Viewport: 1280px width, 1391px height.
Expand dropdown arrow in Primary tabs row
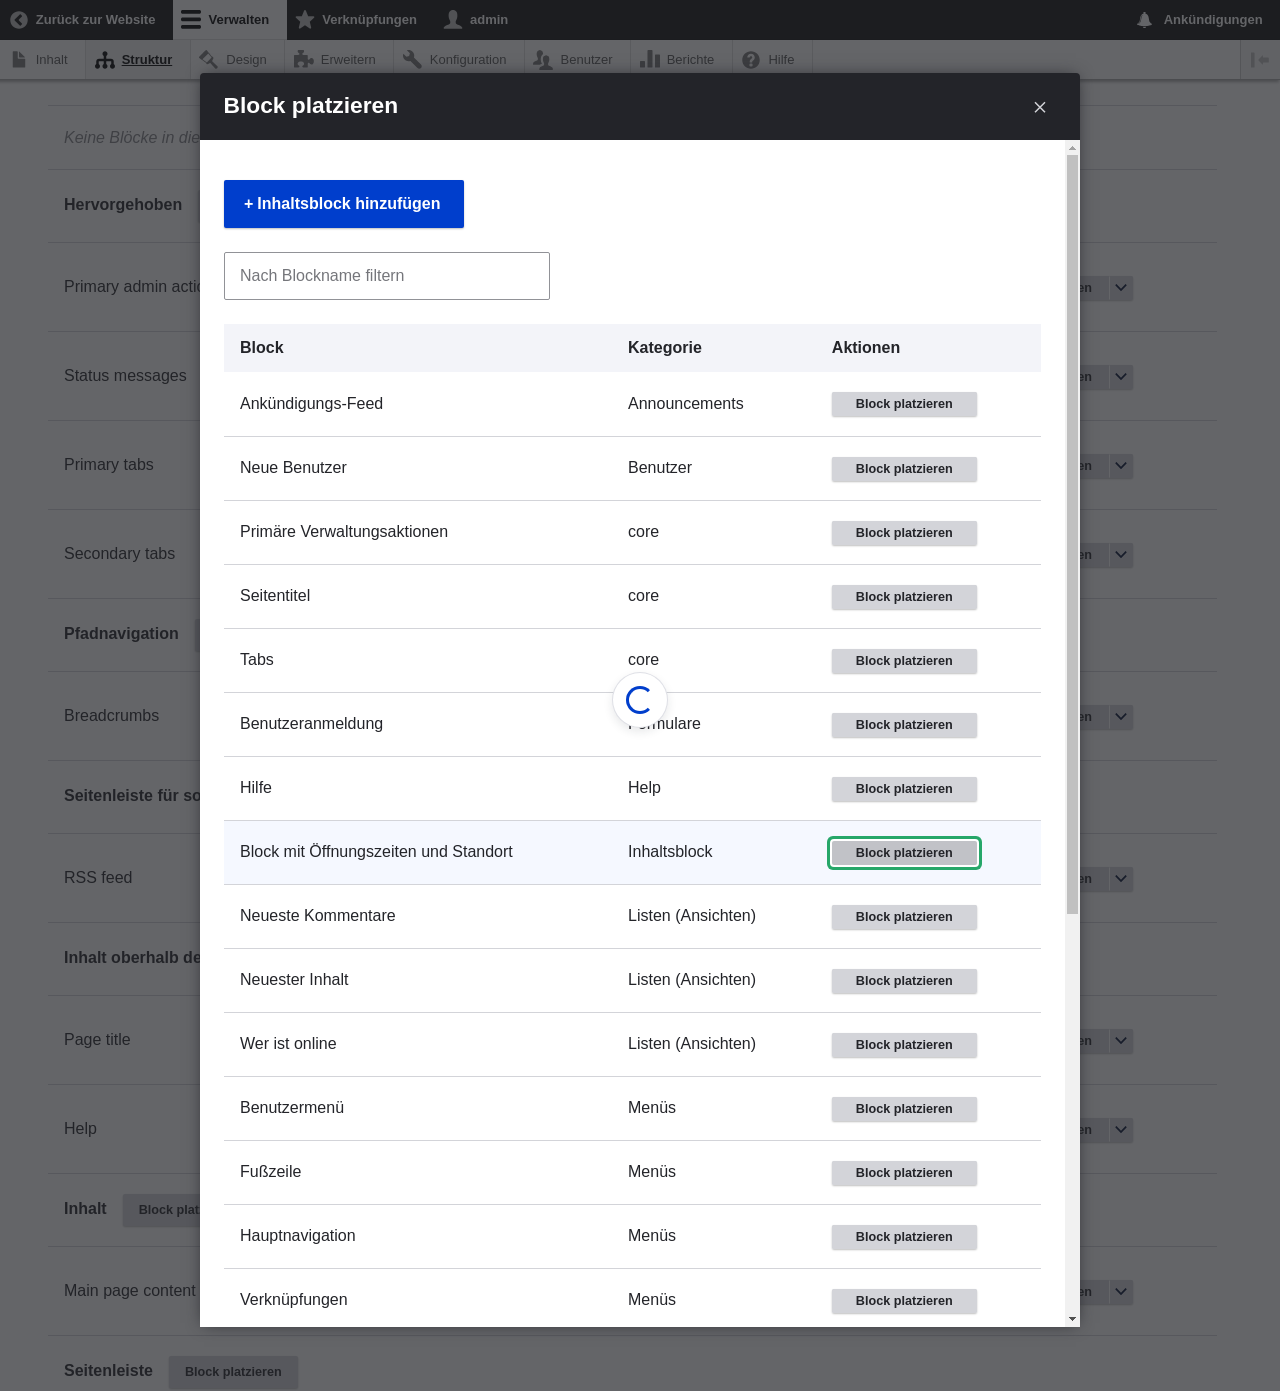click(x=1121, y=466)
